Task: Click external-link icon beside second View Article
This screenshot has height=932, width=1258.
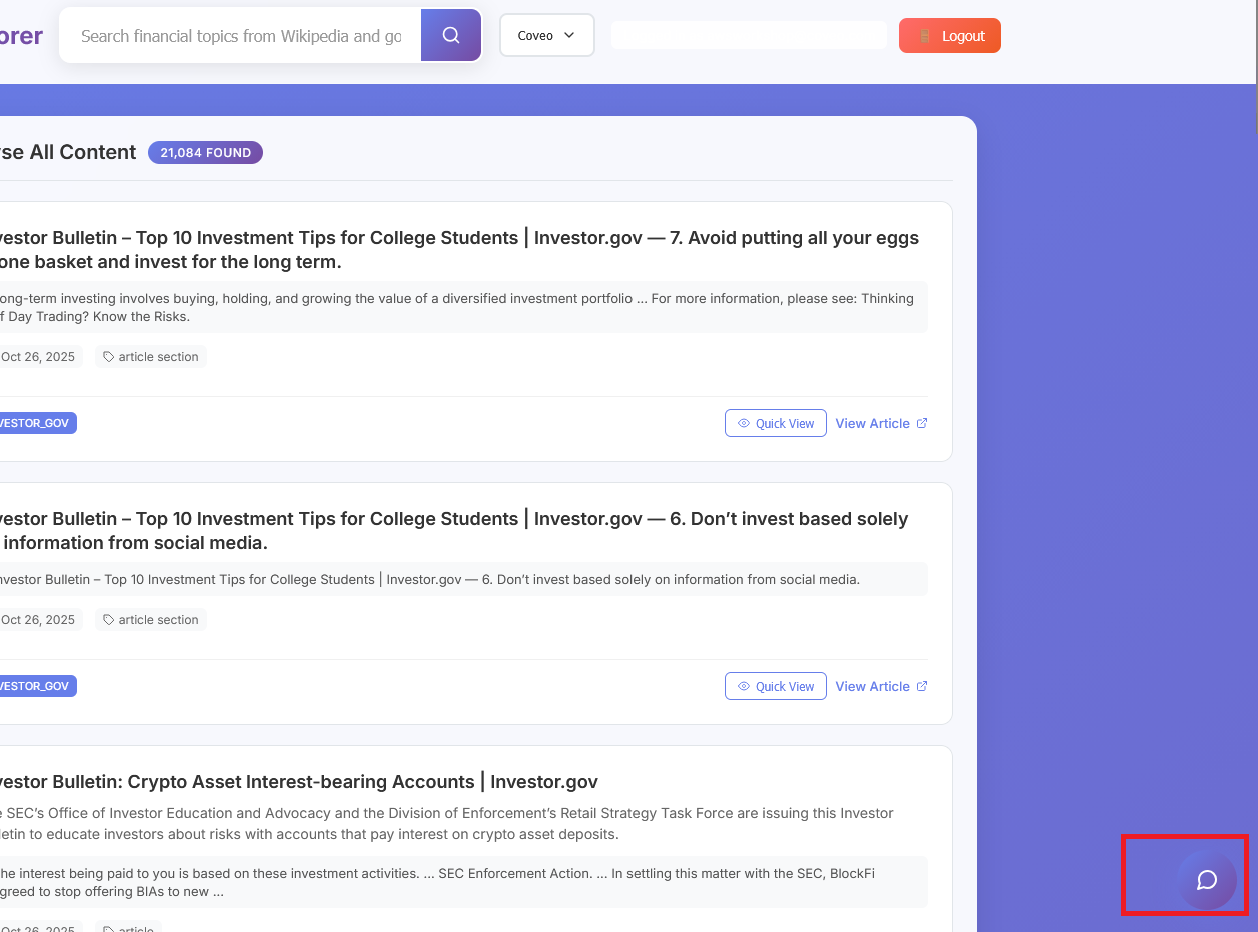Action: click(x=922, y=687)
